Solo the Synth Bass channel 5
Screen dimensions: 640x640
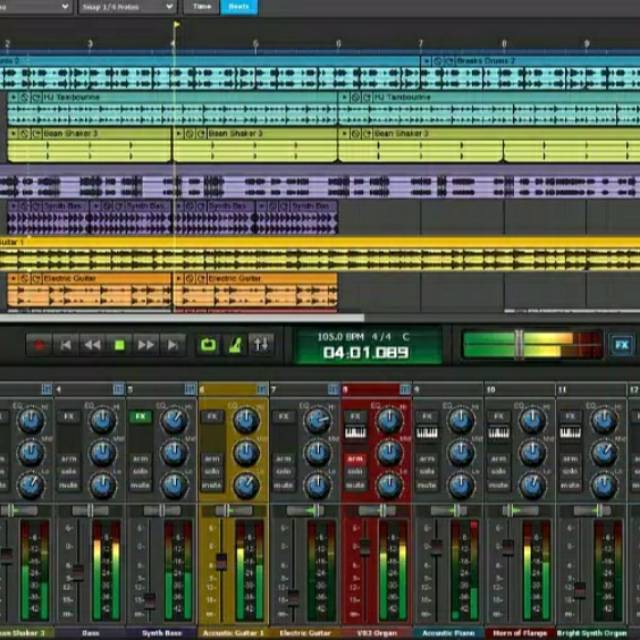point(140,472)
